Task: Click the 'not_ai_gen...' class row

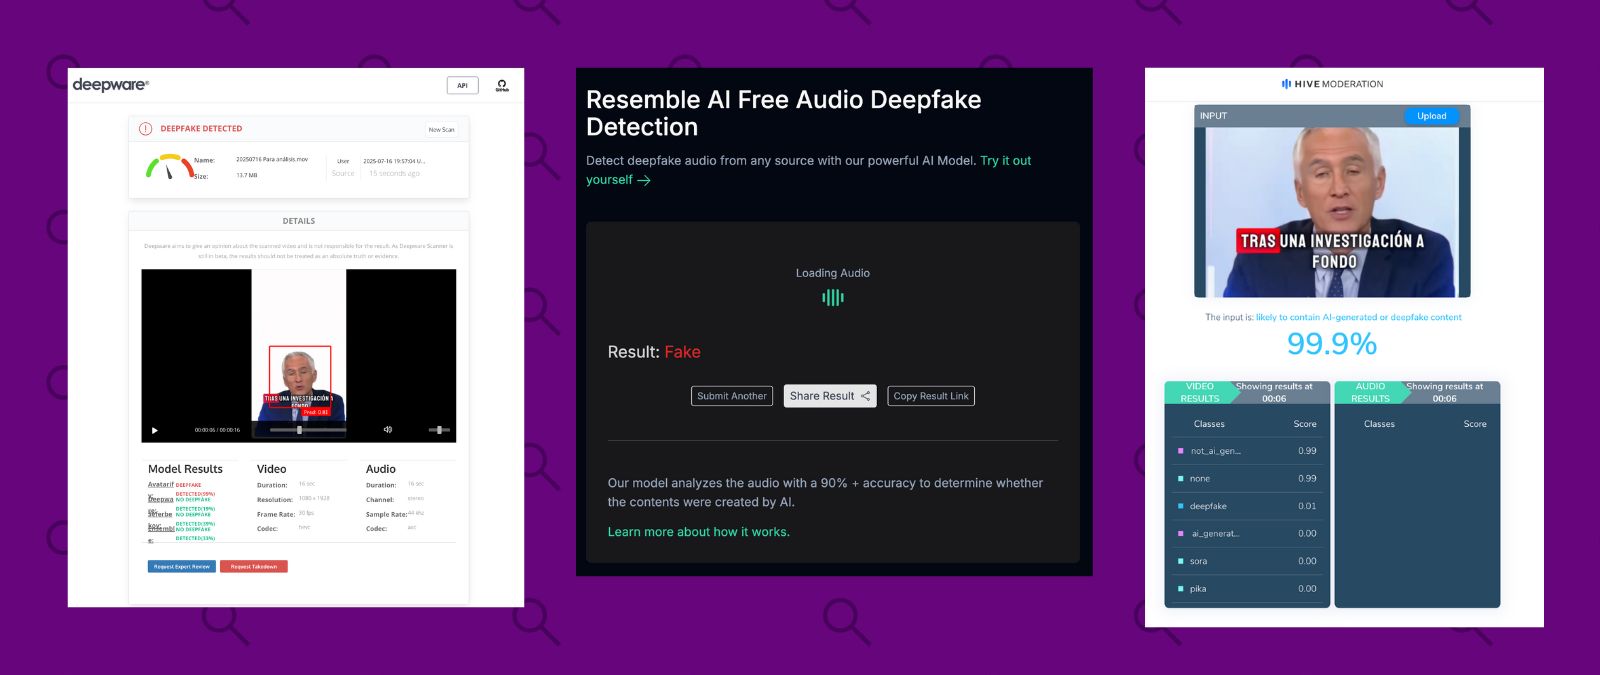Action: [x=1248, y=451]
